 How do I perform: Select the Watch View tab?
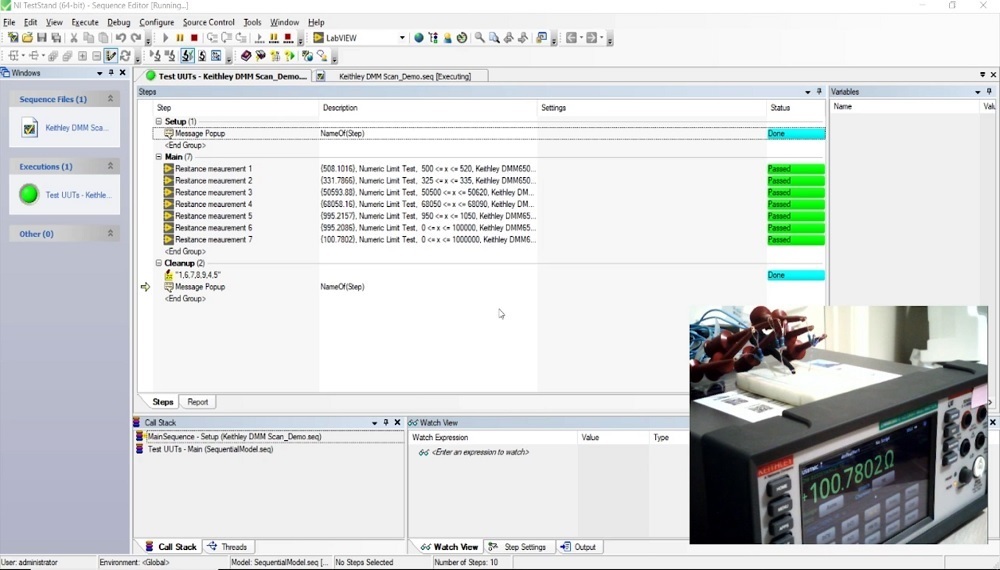449,546
